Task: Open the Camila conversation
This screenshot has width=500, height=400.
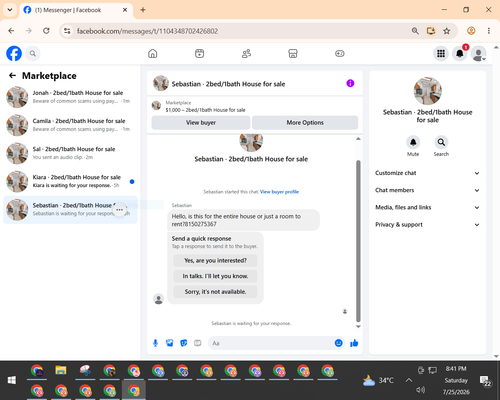Action: click(x=70, y=125)
